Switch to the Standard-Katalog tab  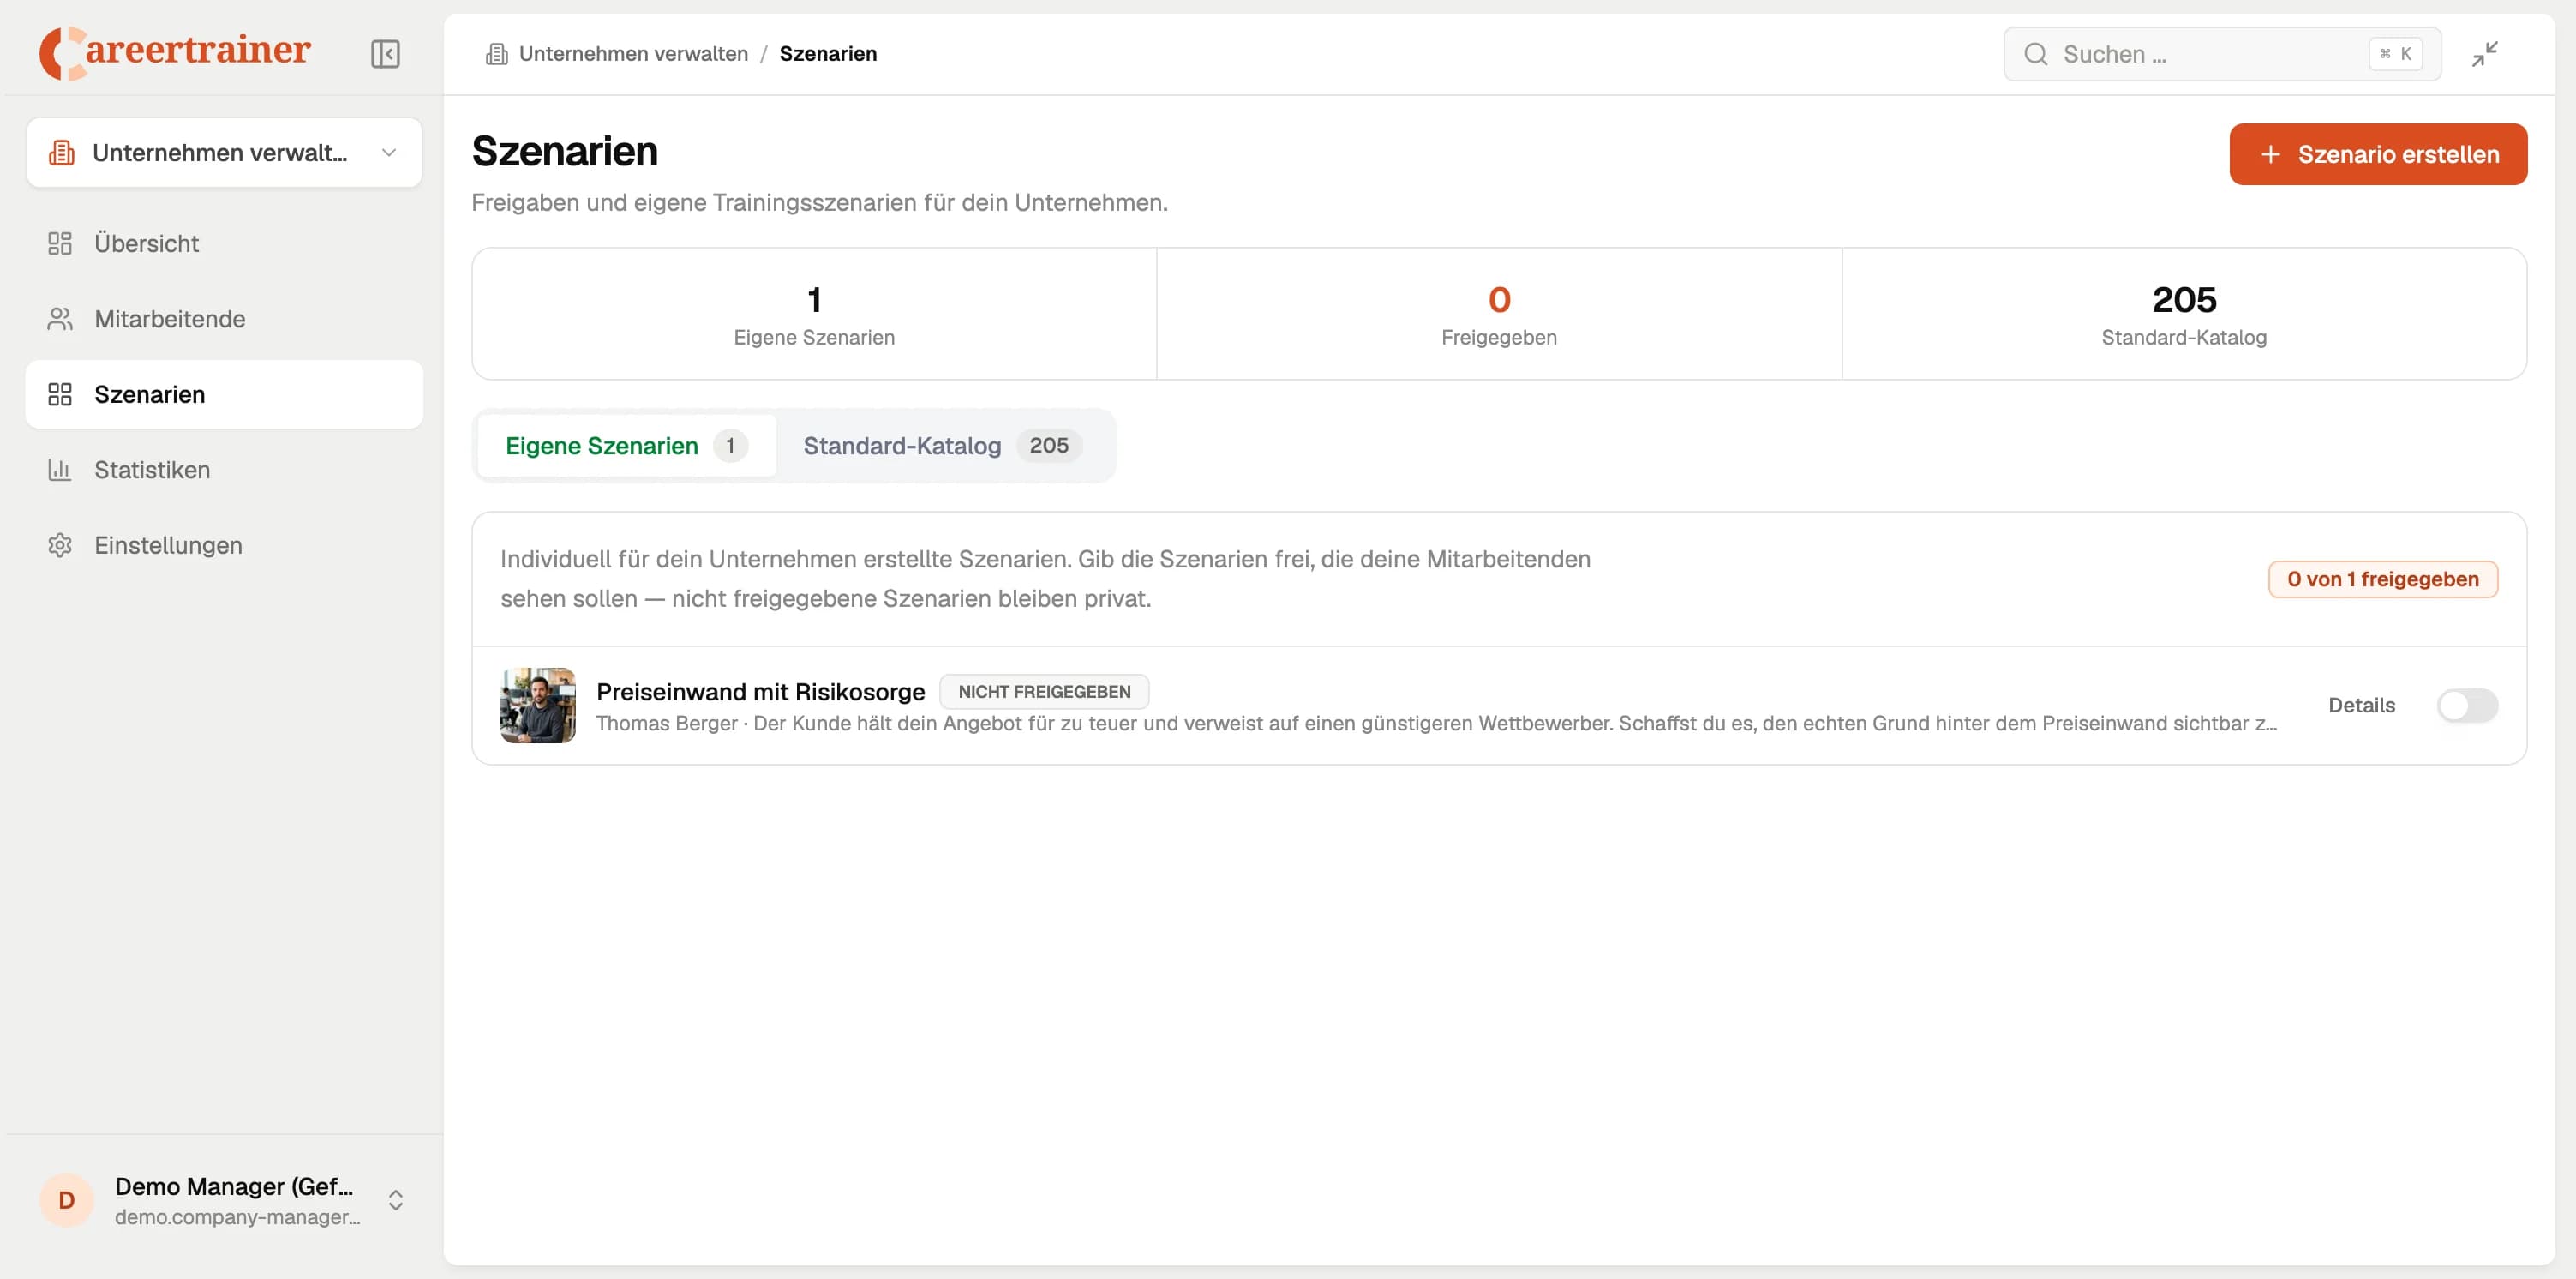tap(943, 446)
